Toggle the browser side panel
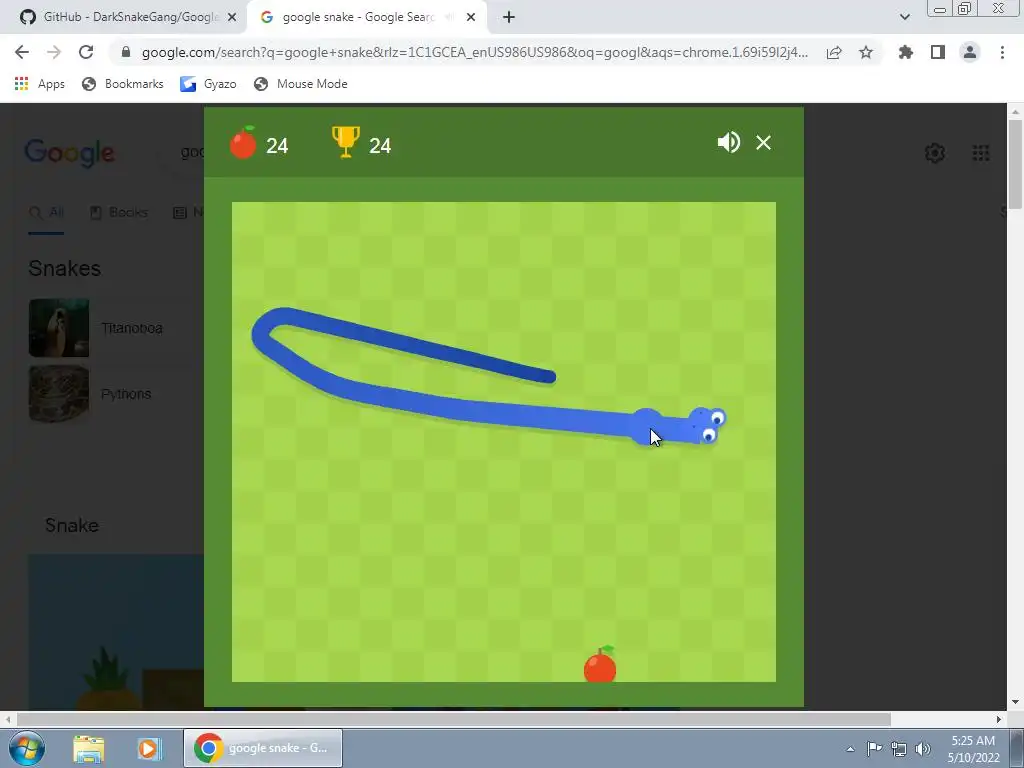Image resolution: width=1024 pixels, height=768 pixels. (x=938, y=52)
